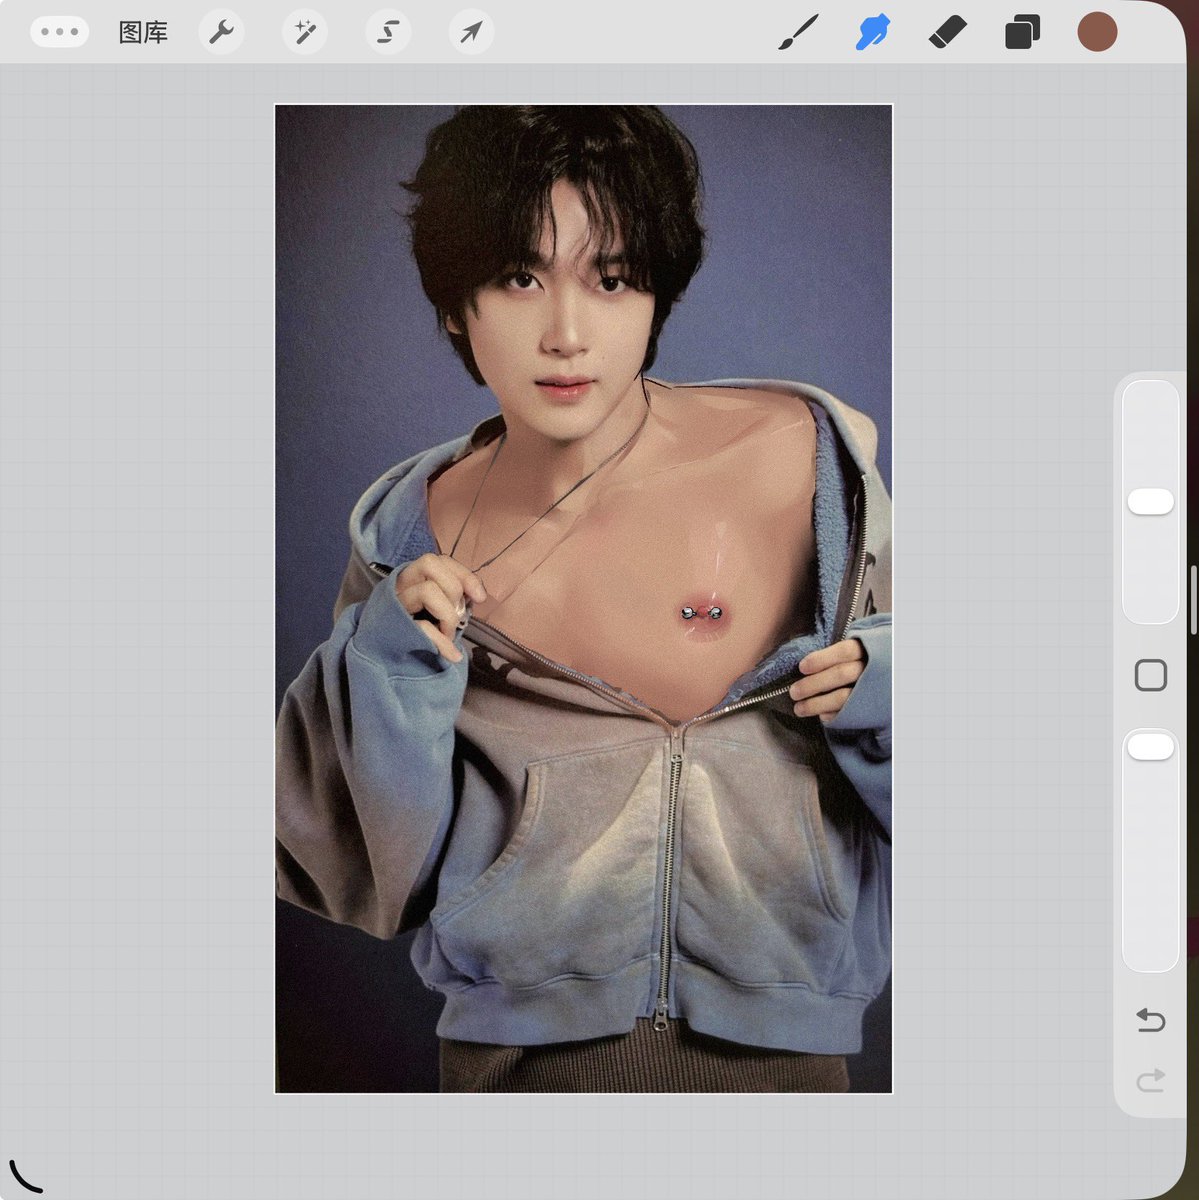1199x1200 pixels.
Task: Undo the last stroke
Action: 1151,1020
